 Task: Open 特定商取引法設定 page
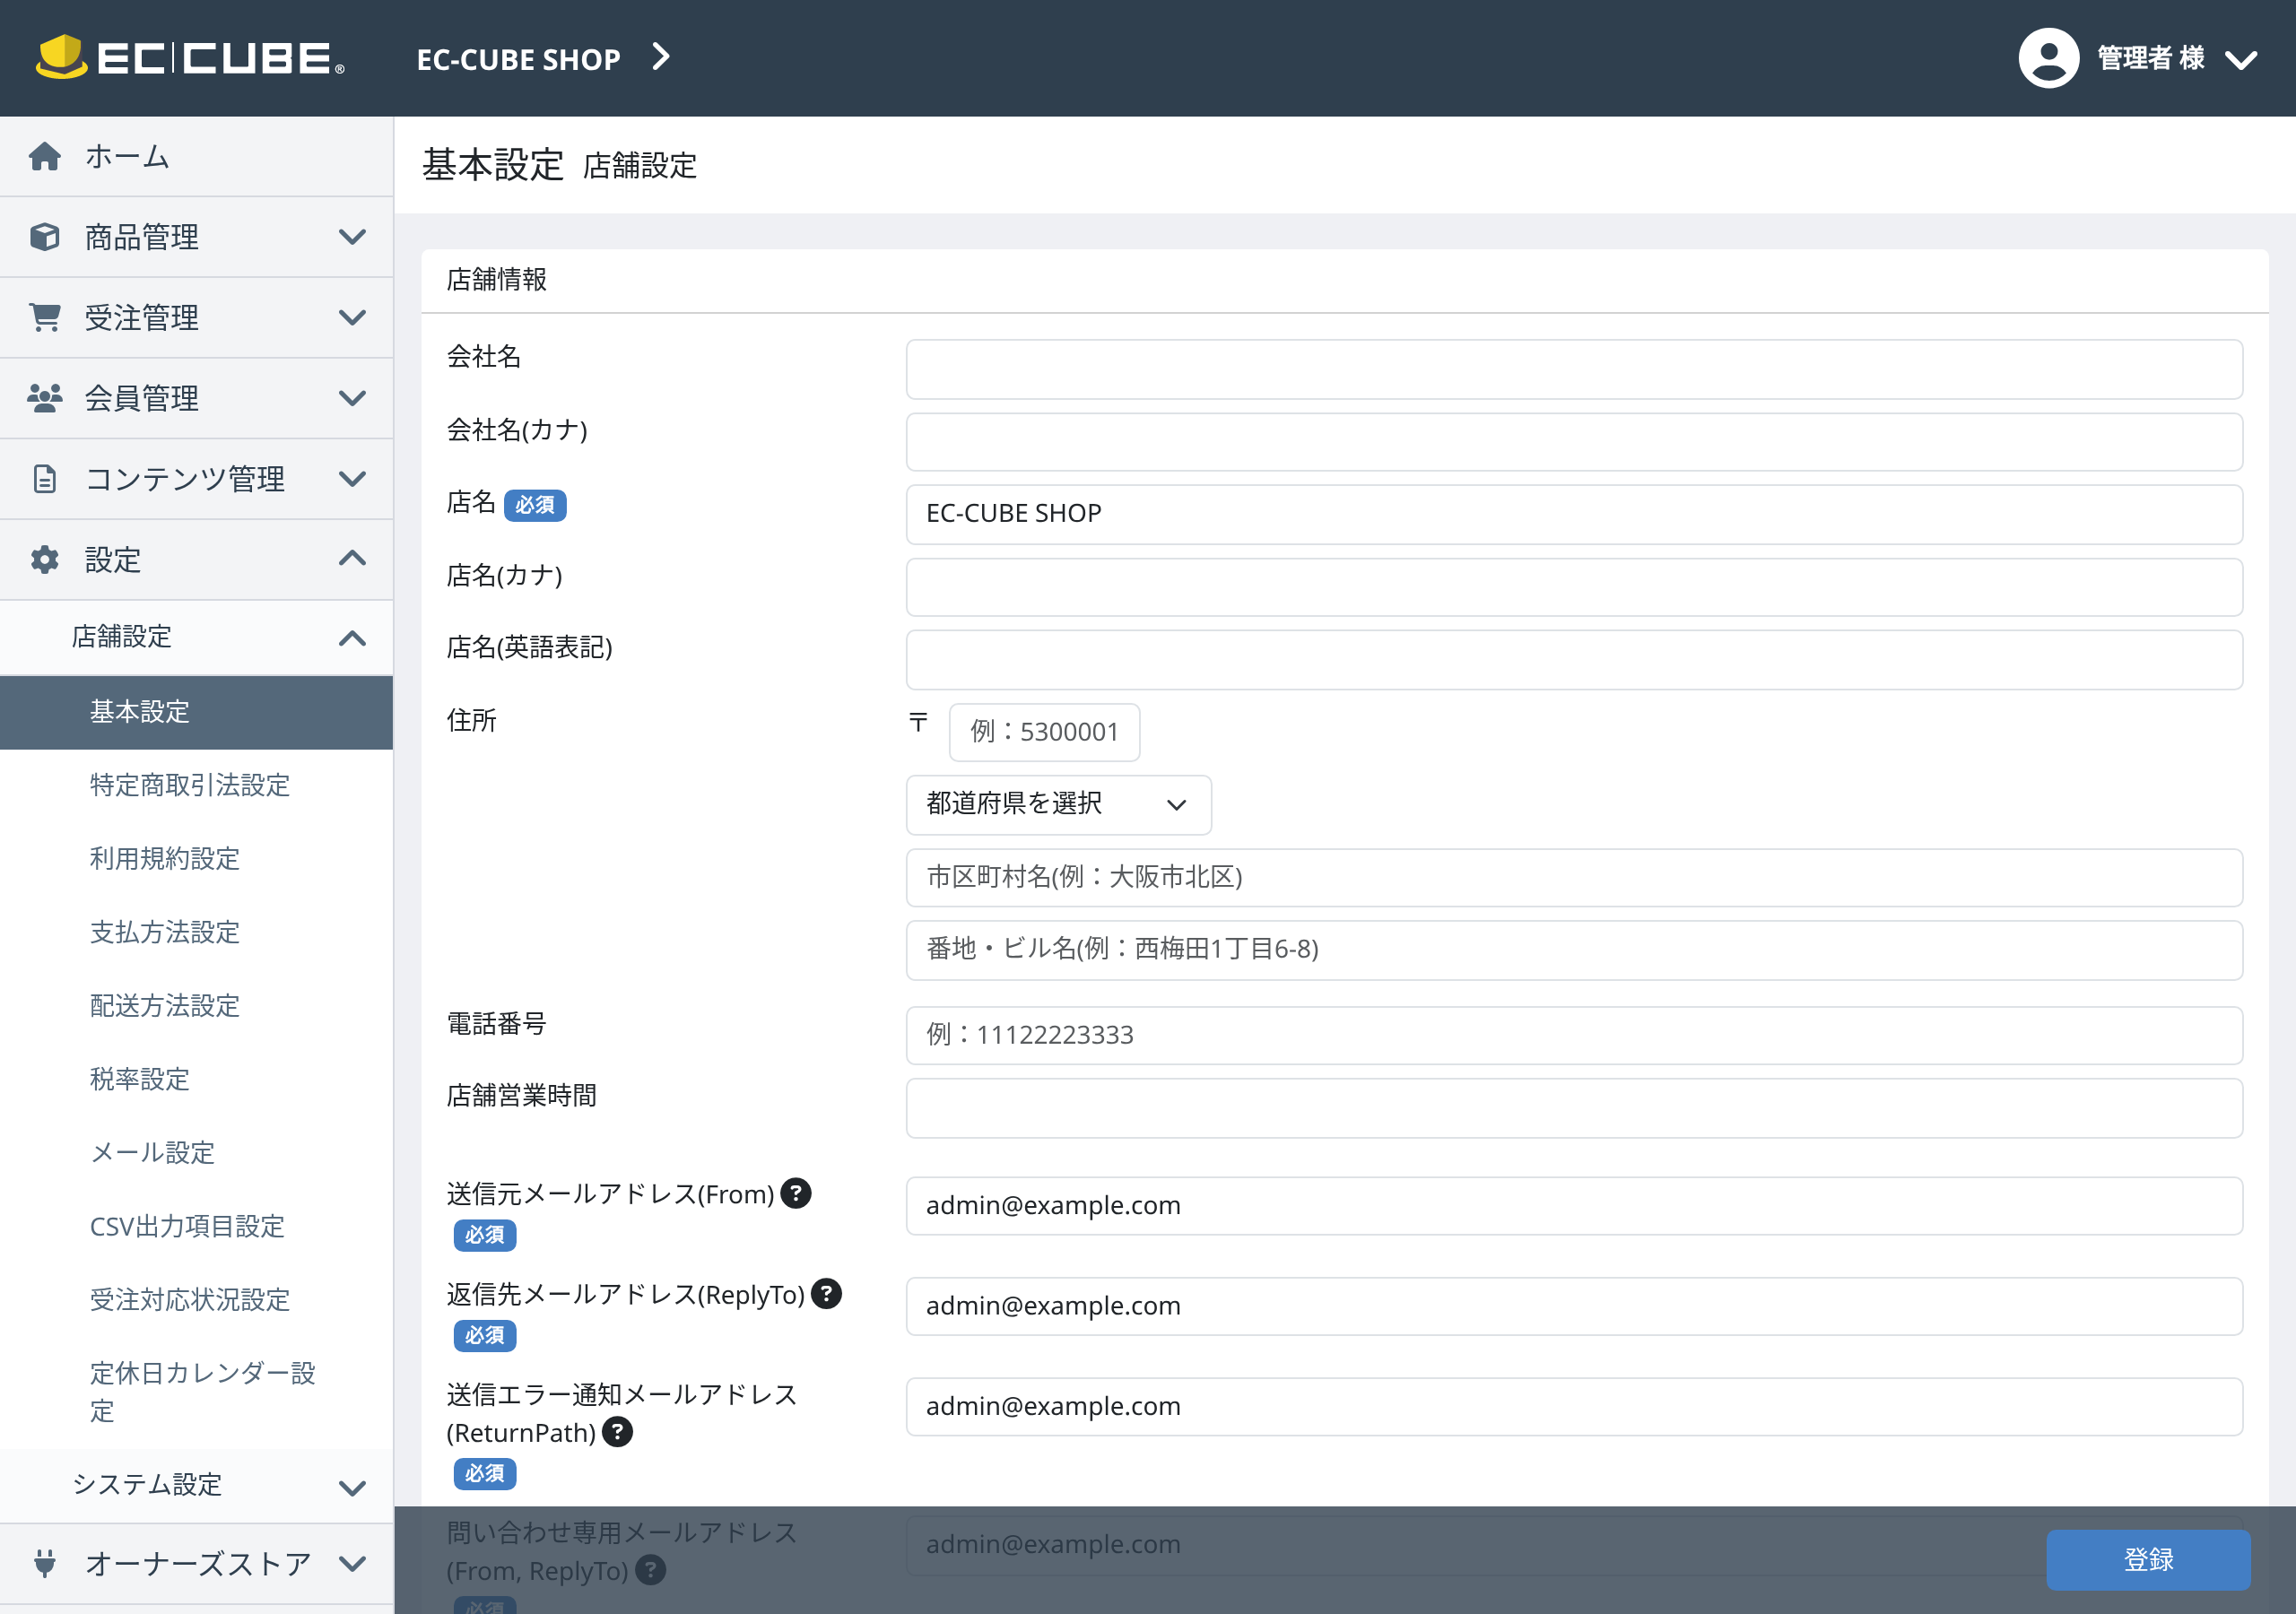(x=190, y=785)
